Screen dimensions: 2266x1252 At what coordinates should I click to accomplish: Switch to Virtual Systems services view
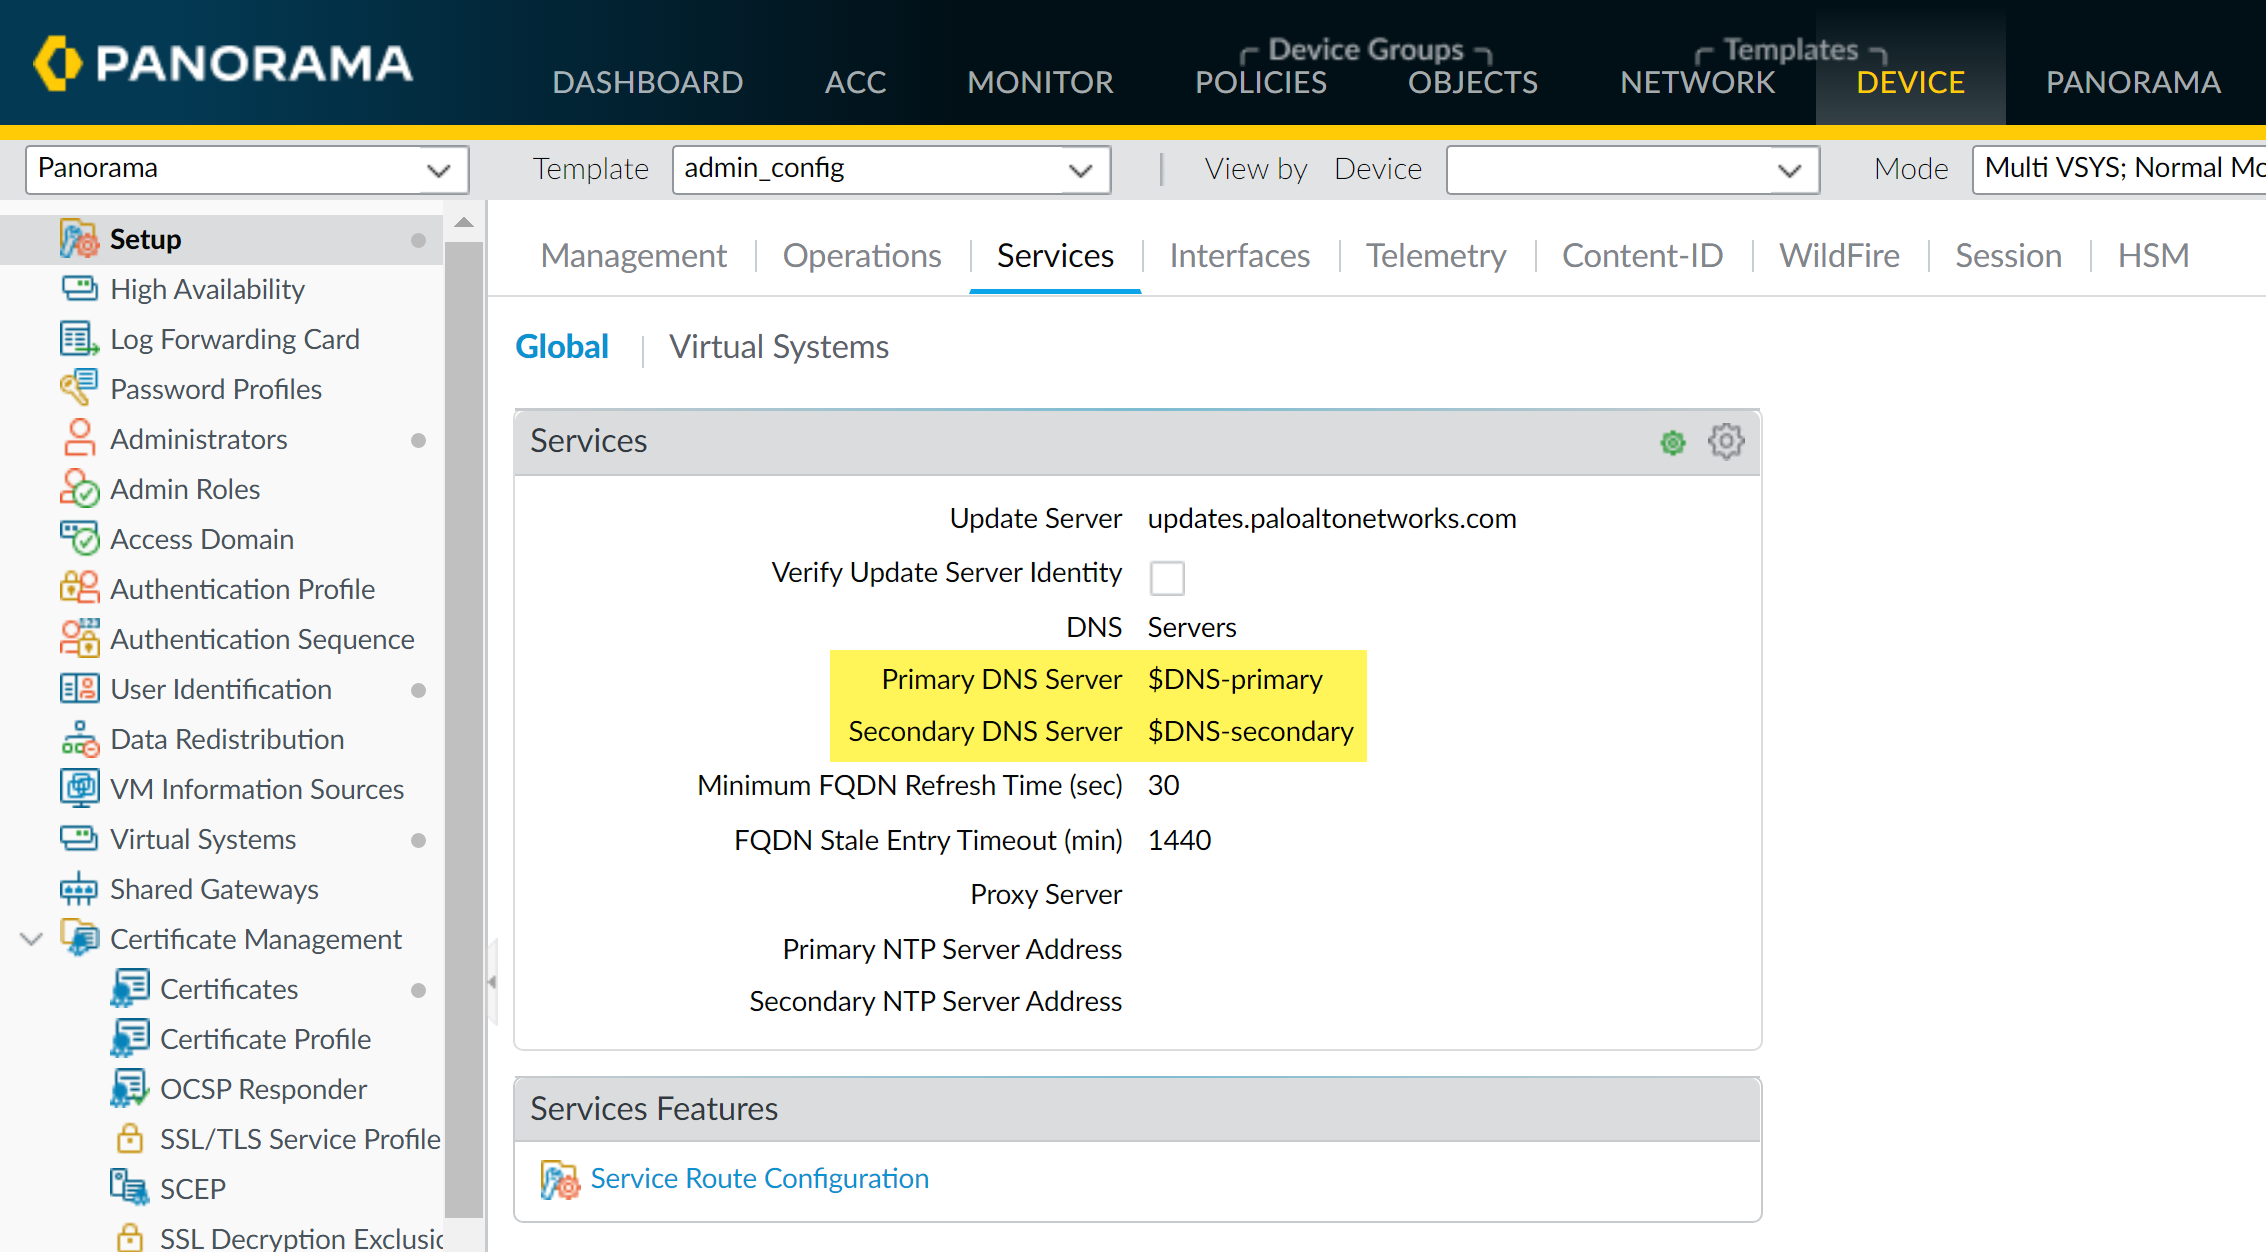point(778,347)
